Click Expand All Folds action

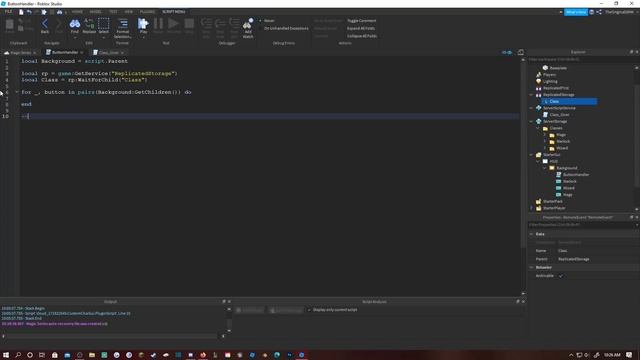tap(361, 29)
